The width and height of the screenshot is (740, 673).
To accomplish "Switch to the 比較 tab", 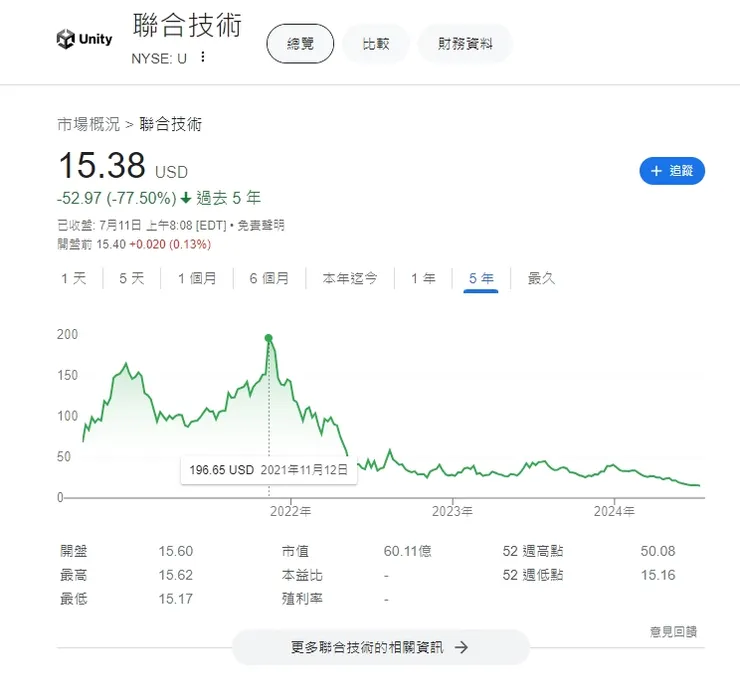I will point(376,44).
